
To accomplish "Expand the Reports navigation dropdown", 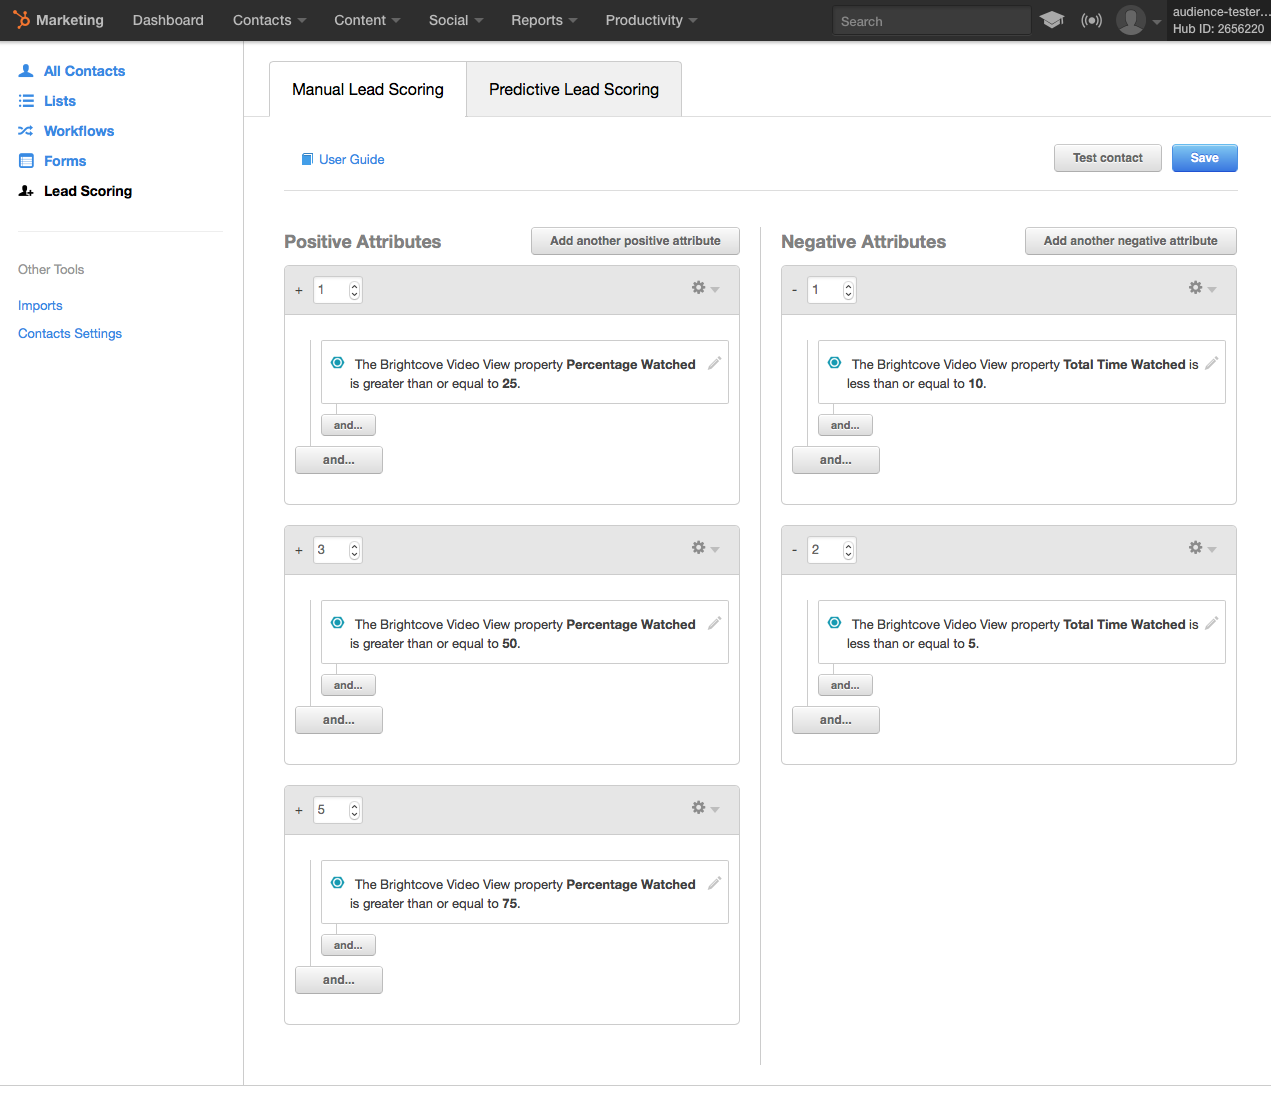I will [544, 20].
